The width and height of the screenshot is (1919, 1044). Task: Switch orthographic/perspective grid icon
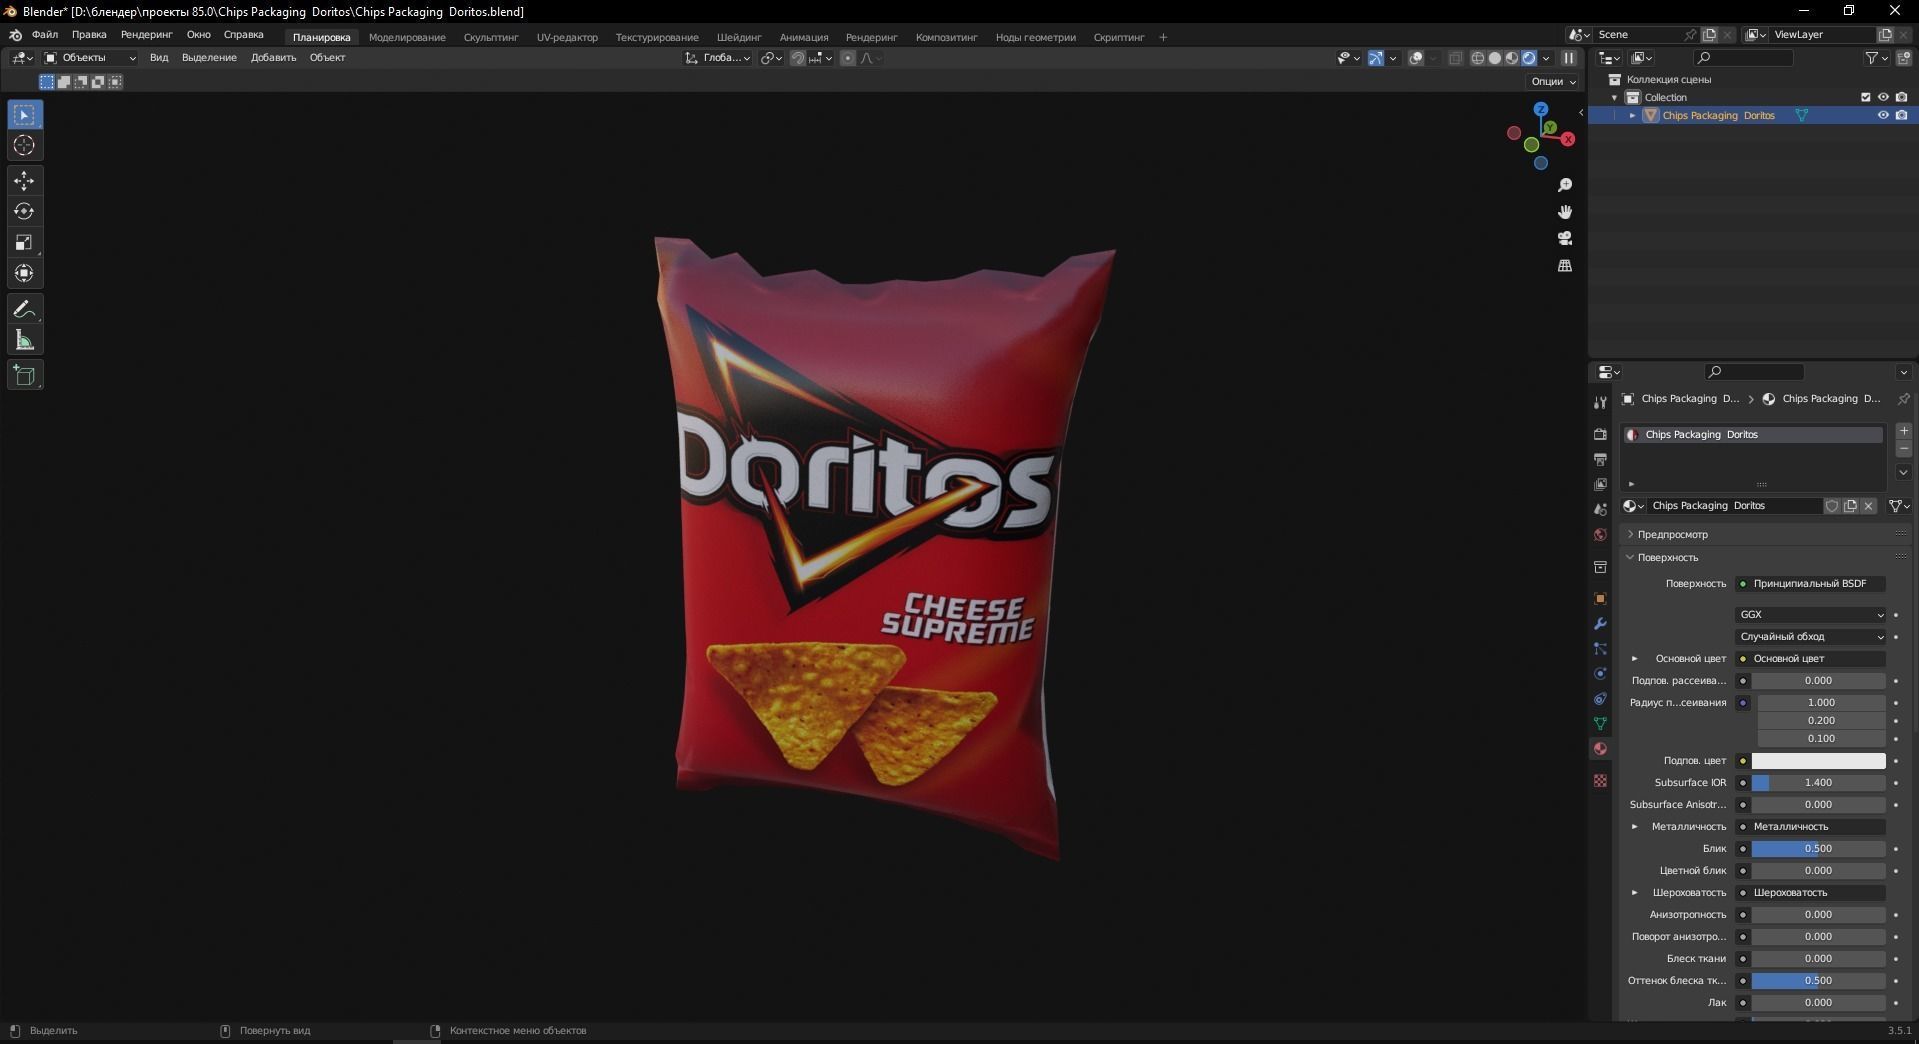pyautogui.click(x=1565, y=265)
